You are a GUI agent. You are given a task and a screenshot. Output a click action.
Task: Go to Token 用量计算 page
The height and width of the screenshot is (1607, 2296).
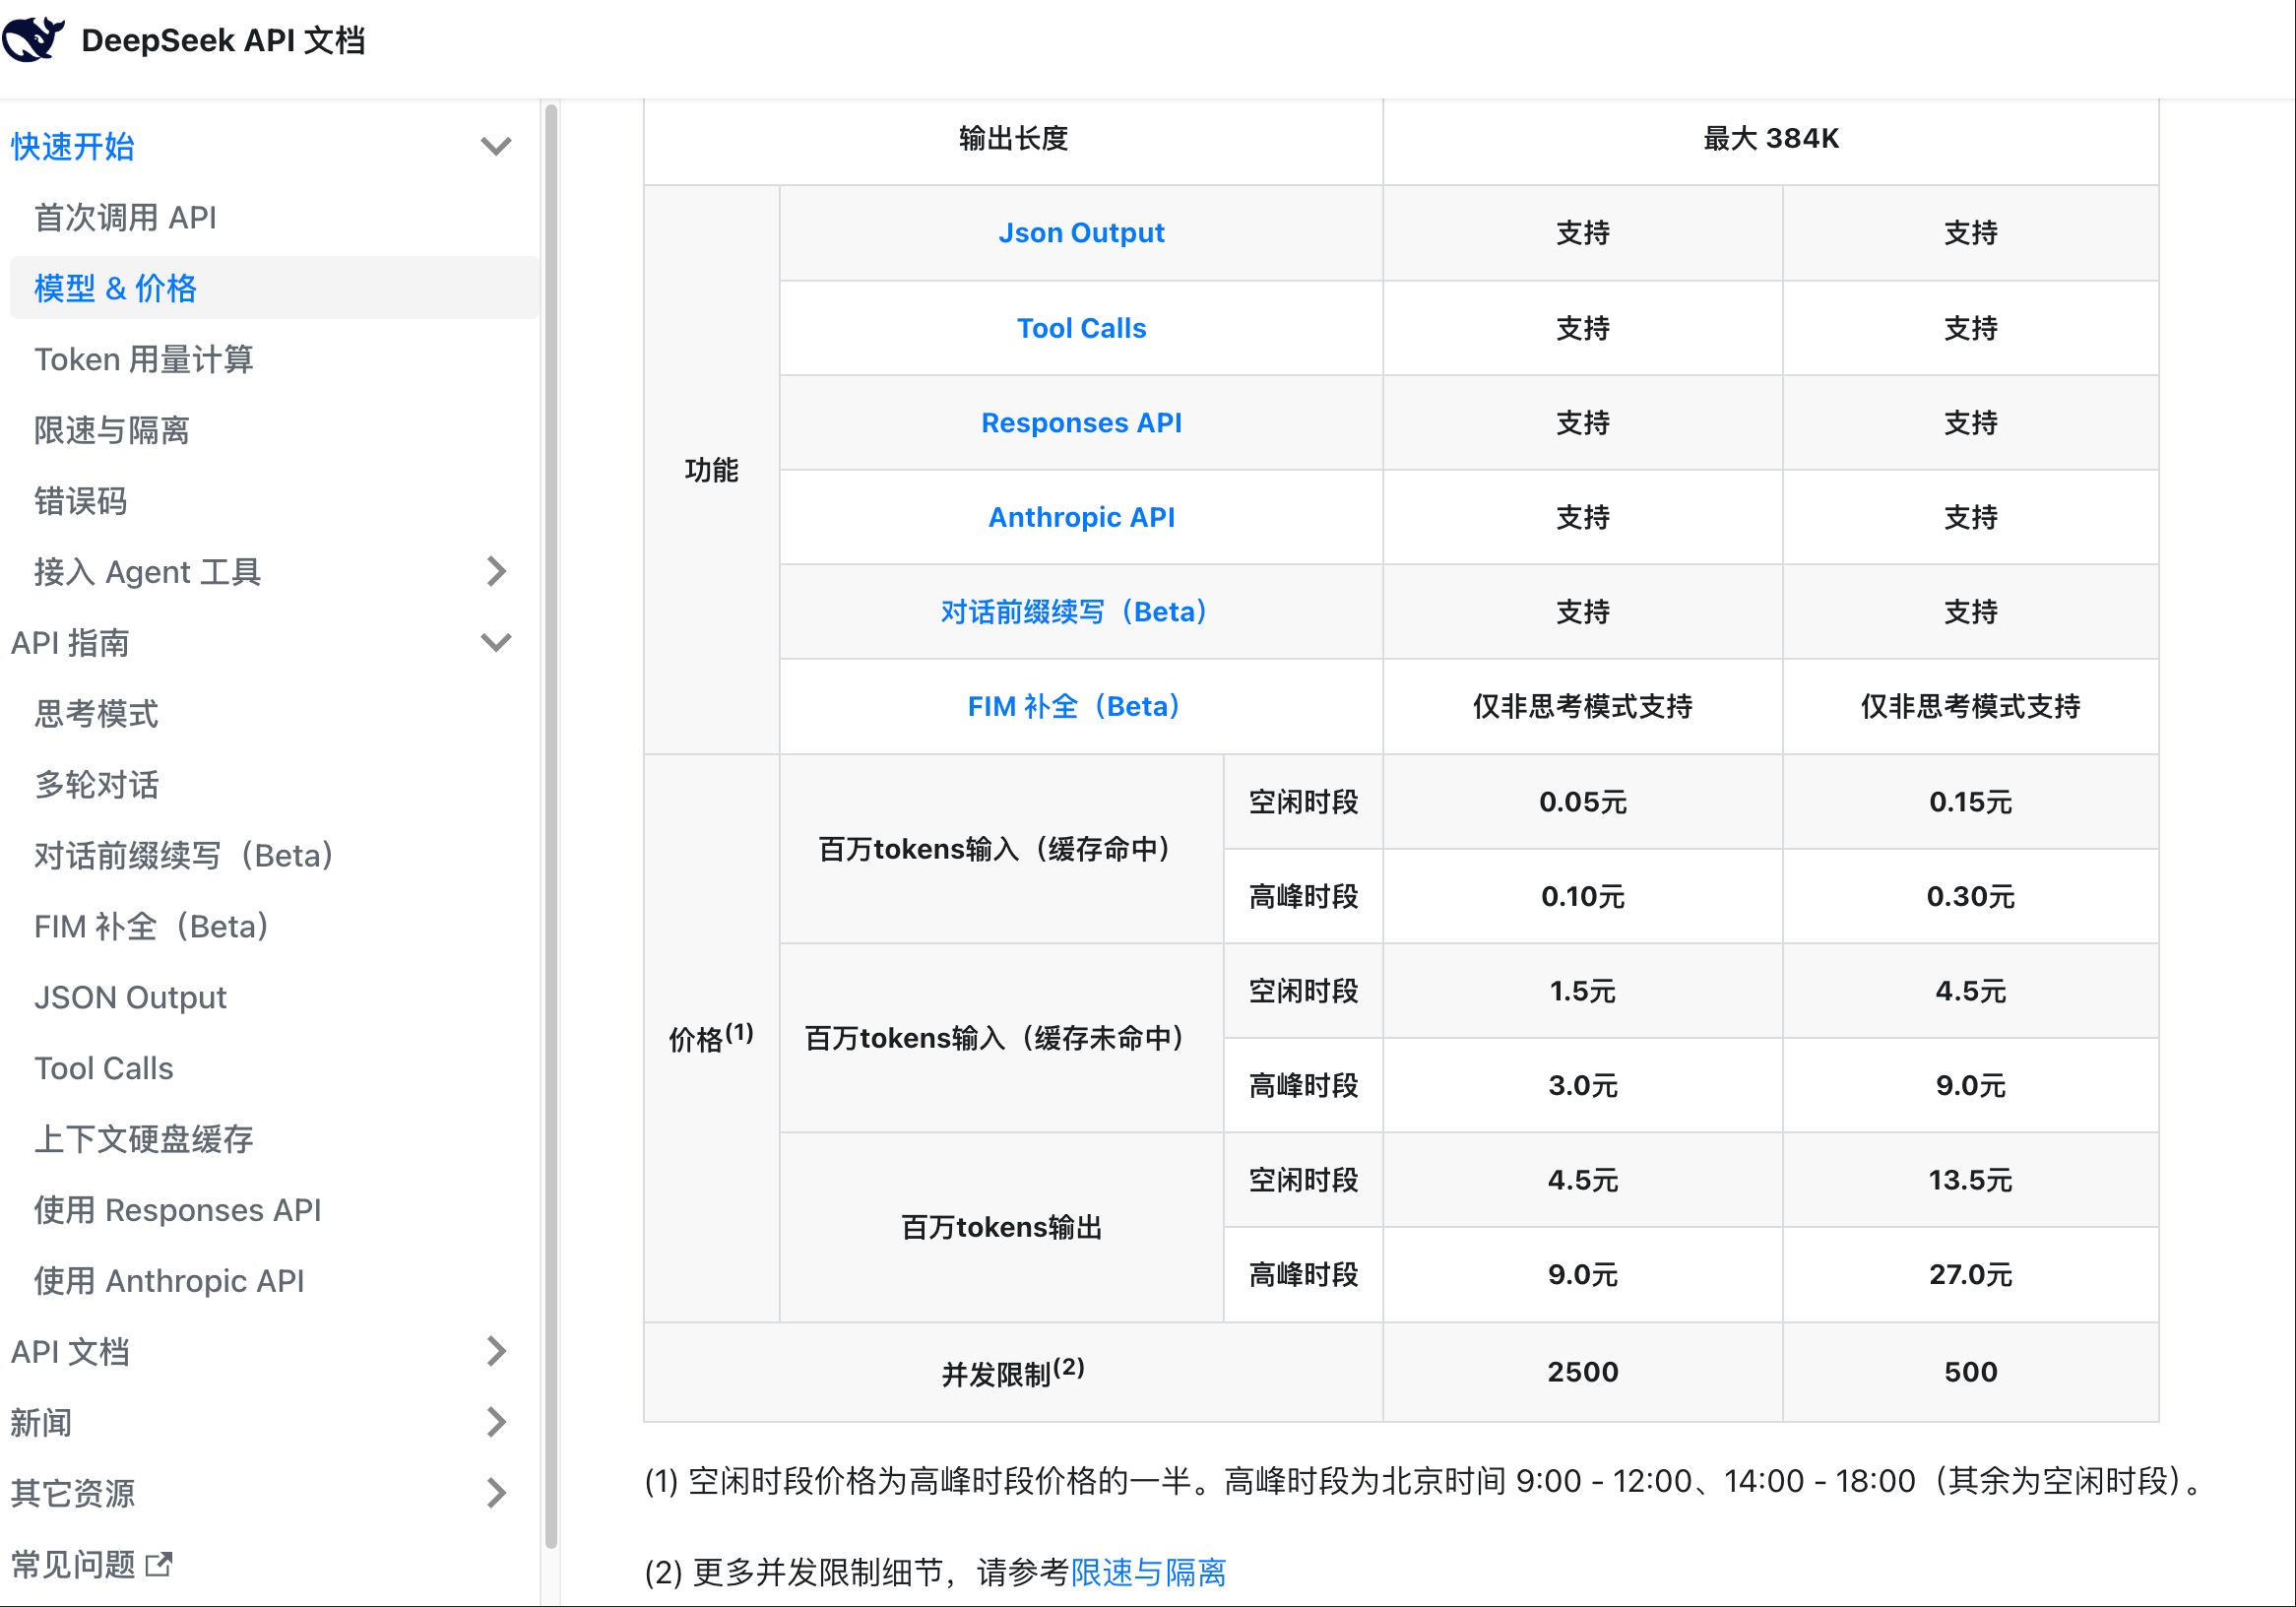143,359
